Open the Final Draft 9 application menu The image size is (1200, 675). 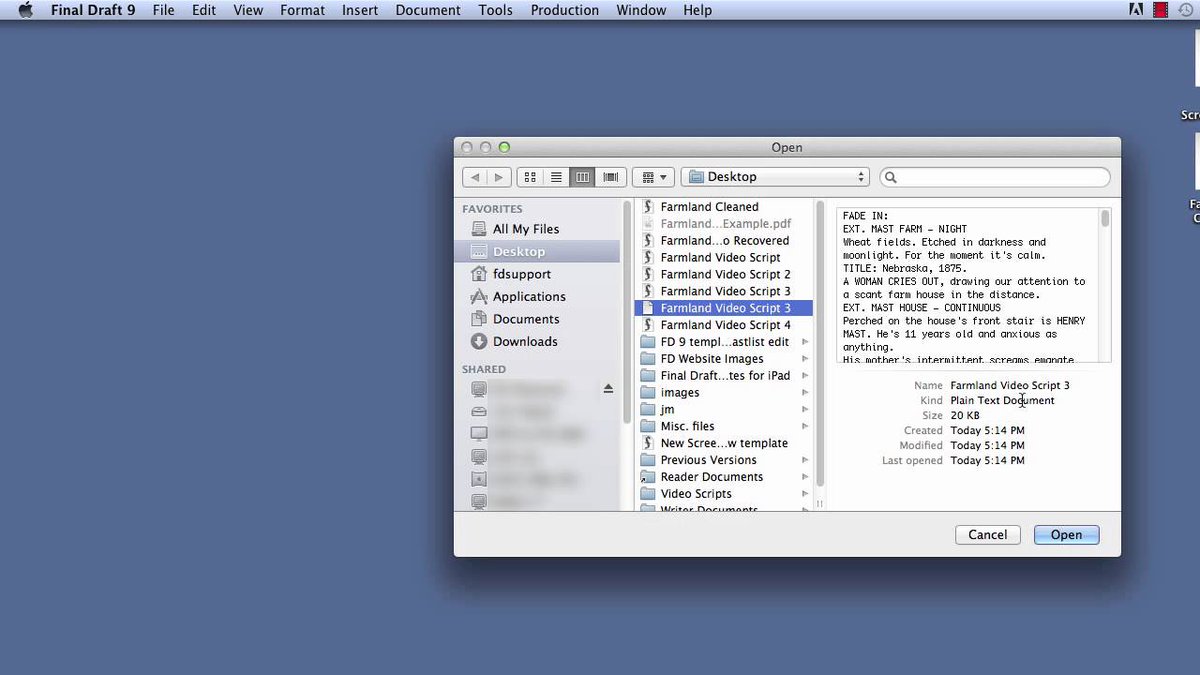(x=93, y=10)
